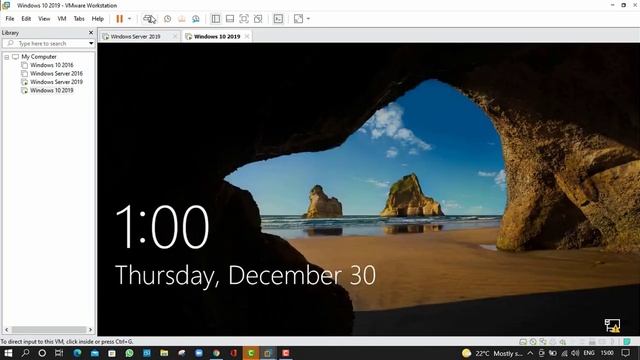Select My Computer in the library
Image resolution: width=640 pixels, height=360 pixels.
tap(39, 57)
